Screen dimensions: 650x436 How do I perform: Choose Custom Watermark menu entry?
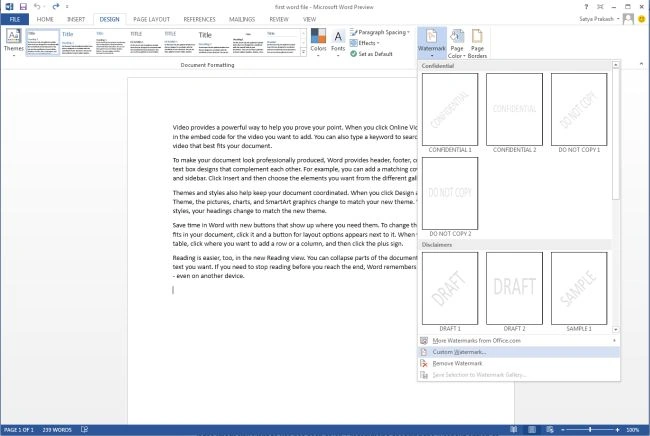tap(519, 352)
